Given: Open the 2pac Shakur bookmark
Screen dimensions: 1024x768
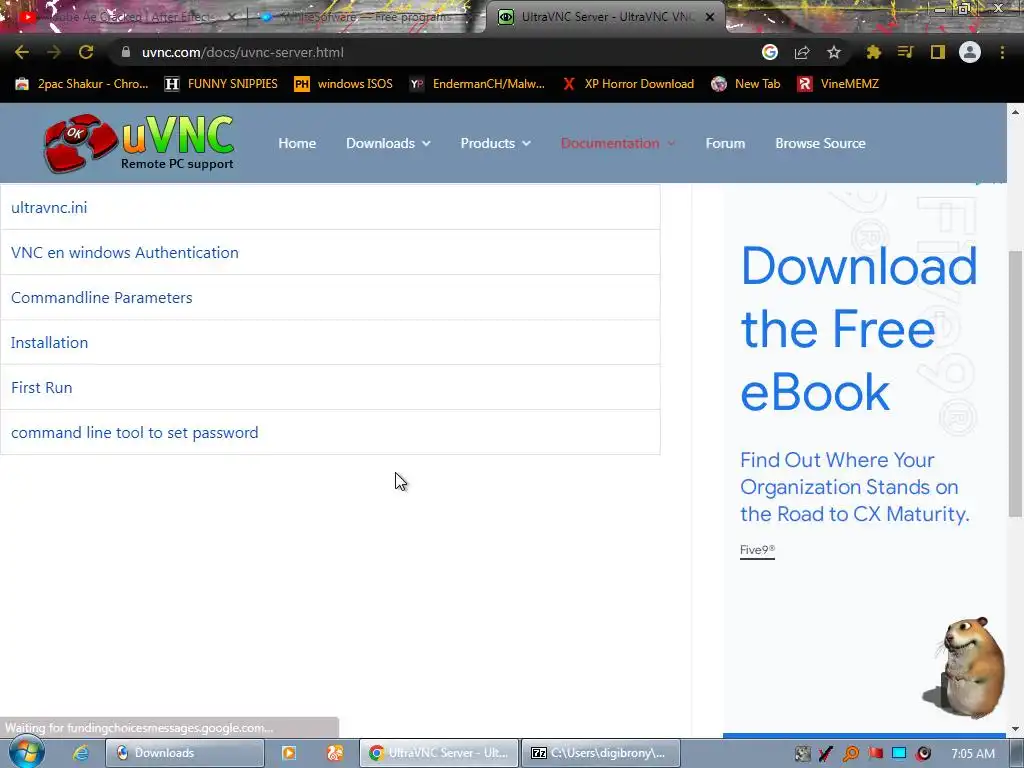Looking at the screenshot, I should tap(82, 84).
